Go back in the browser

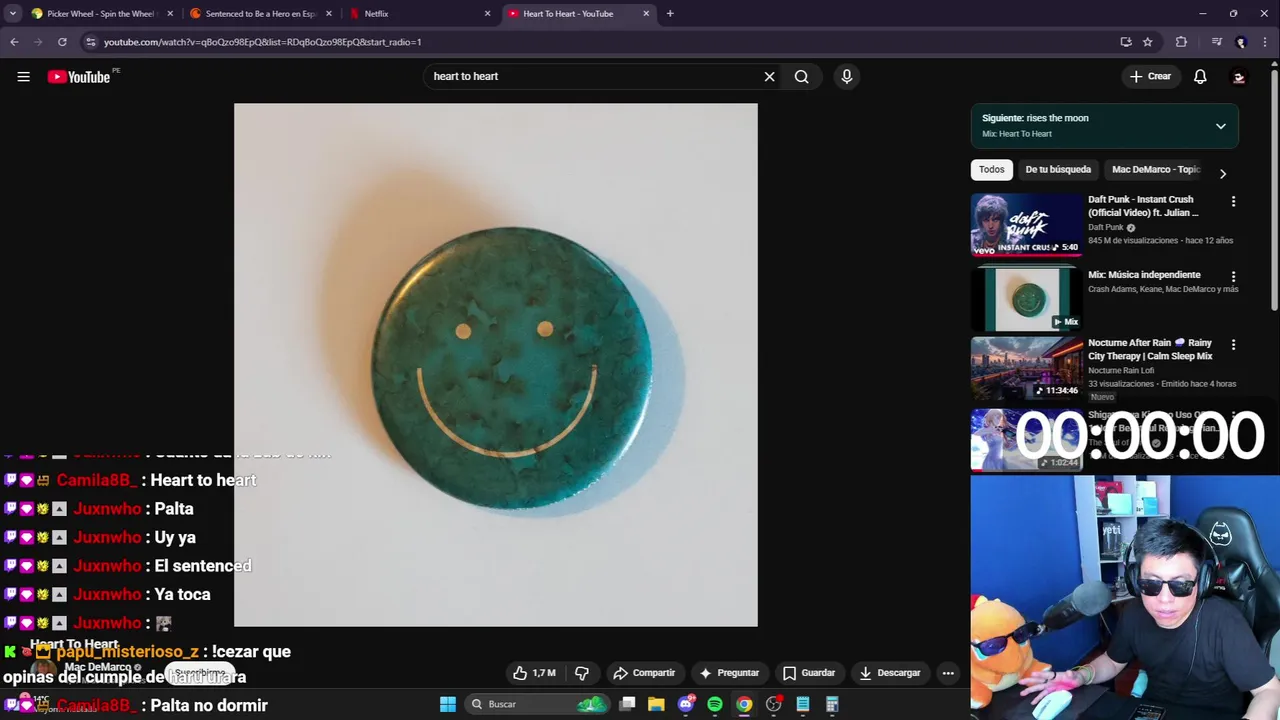point(14,42)
